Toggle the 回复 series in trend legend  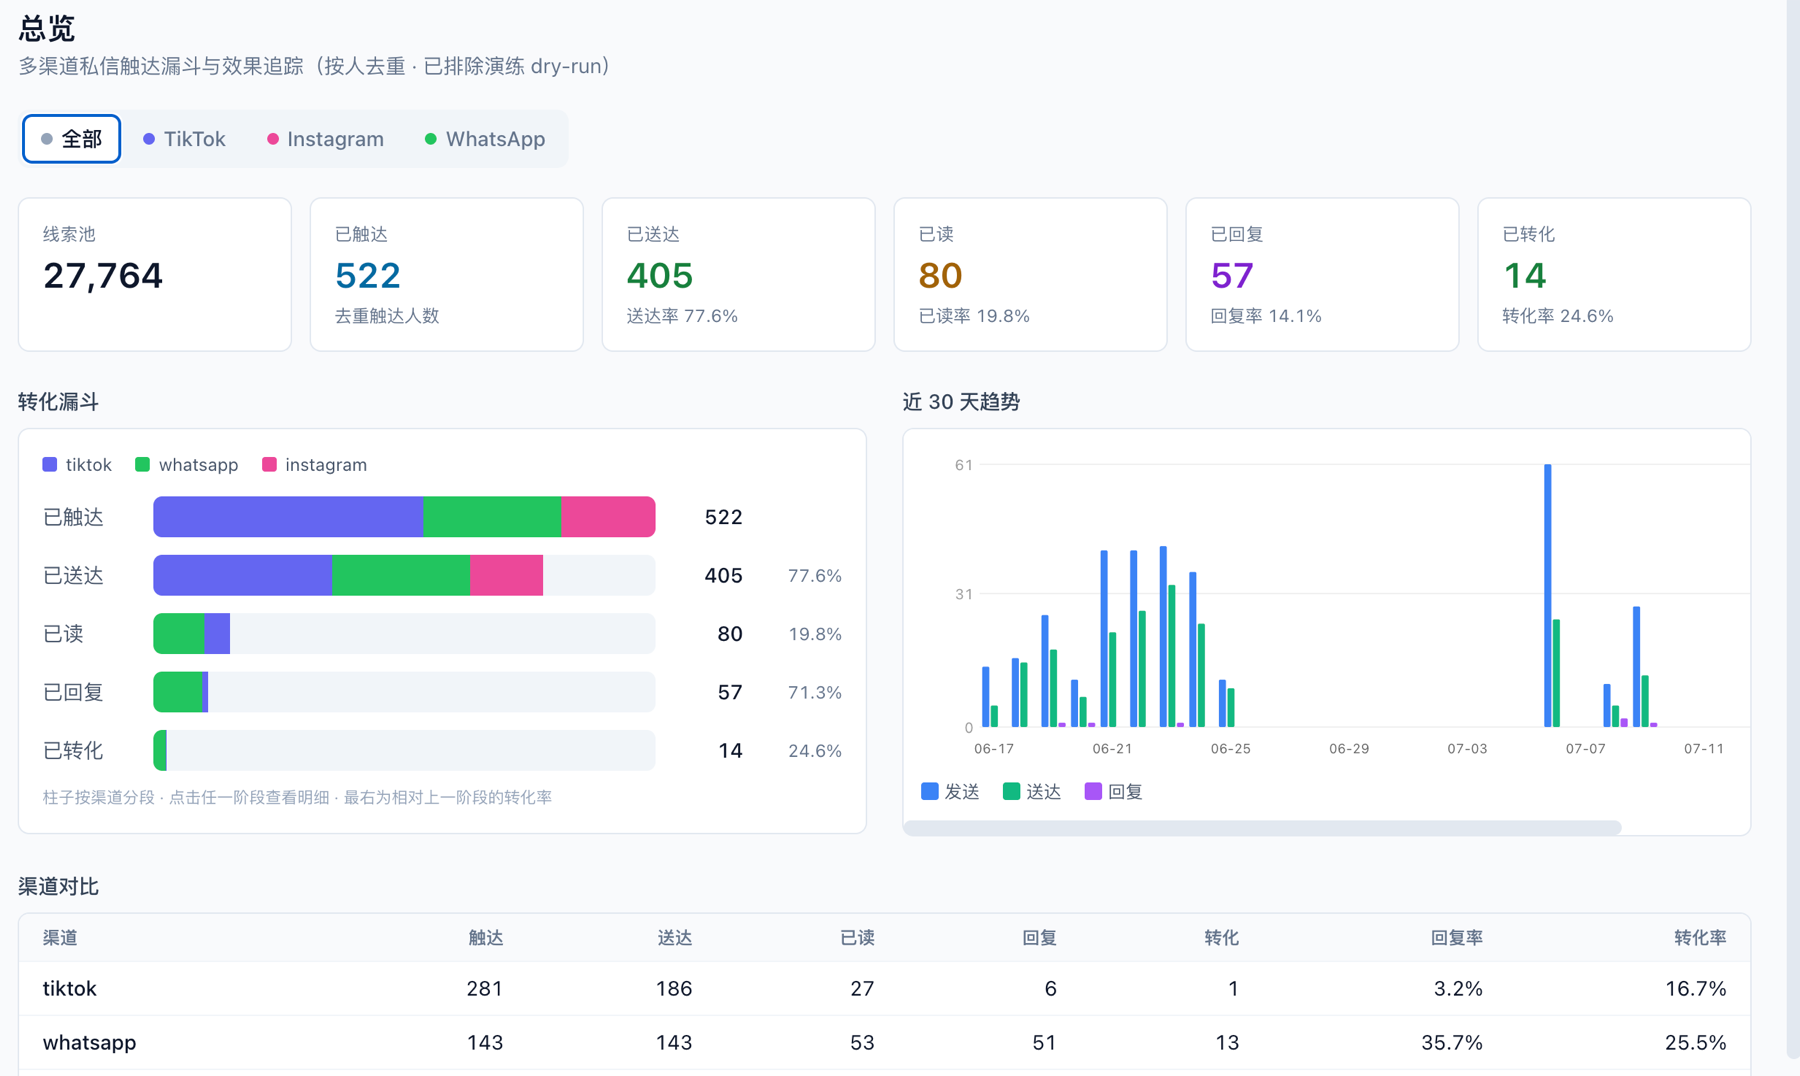1114,791
